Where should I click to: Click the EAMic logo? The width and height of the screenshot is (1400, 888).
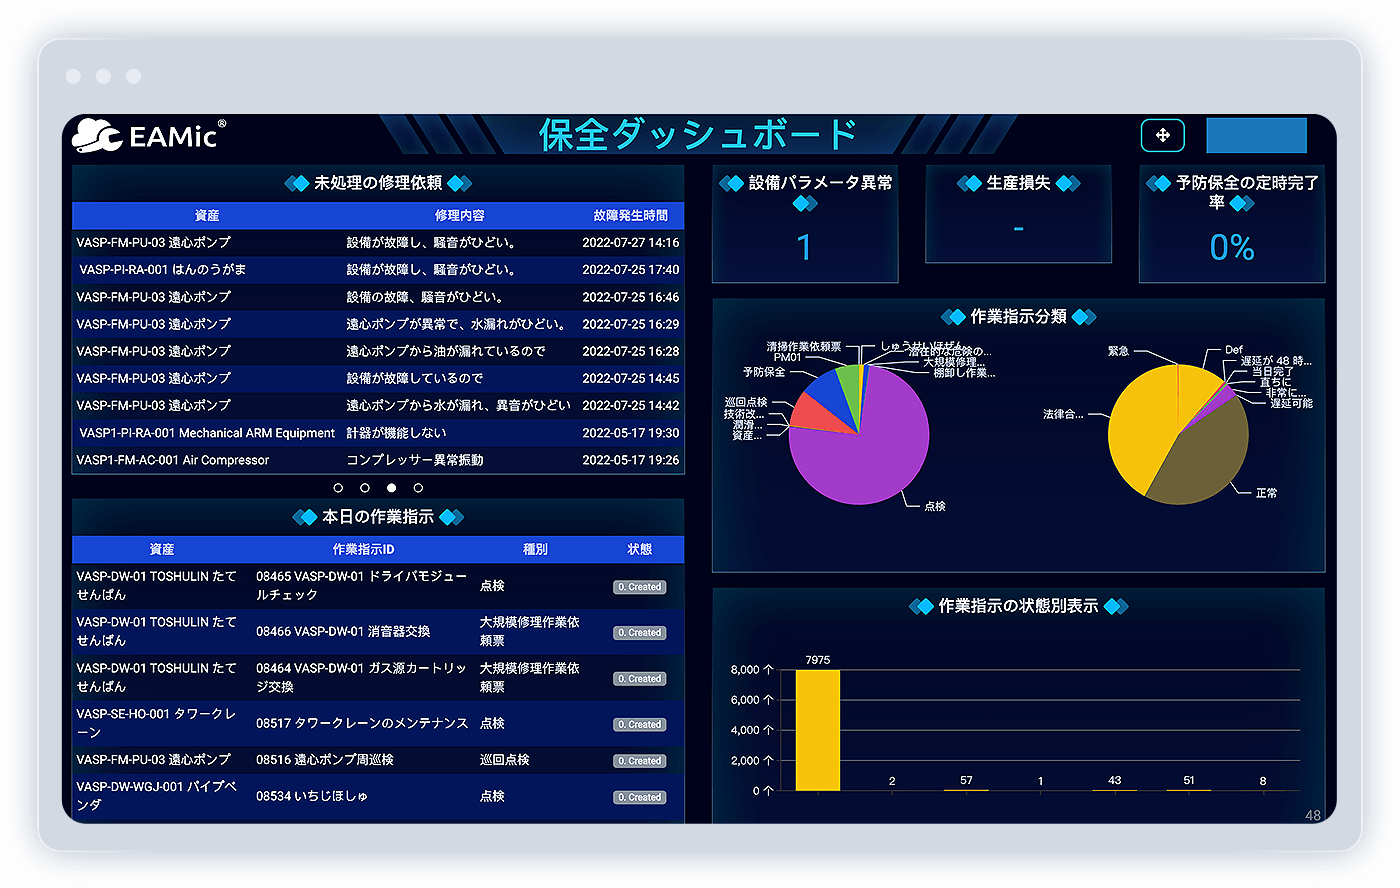pyautogui.click(x=148, y=135)
